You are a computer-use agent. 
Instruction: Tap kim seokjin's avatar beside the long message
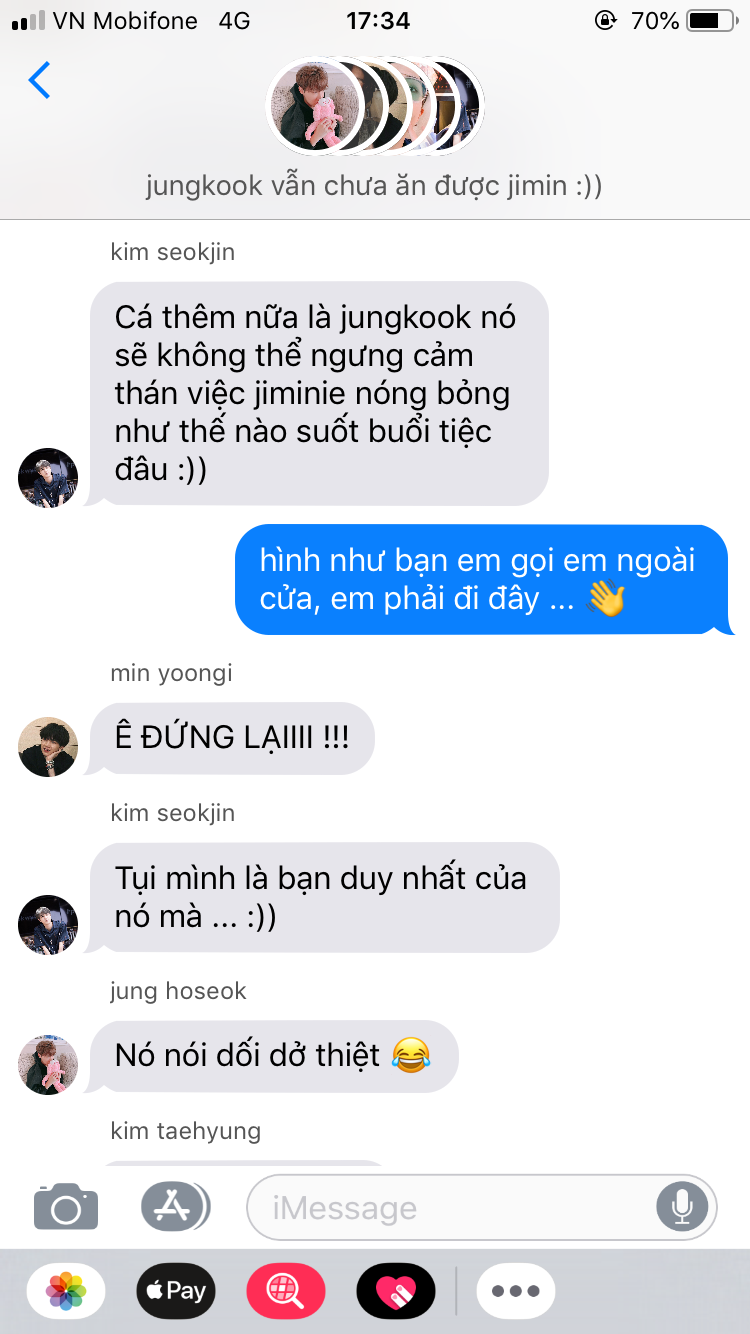pyautogui.click(x=48, y=478)
